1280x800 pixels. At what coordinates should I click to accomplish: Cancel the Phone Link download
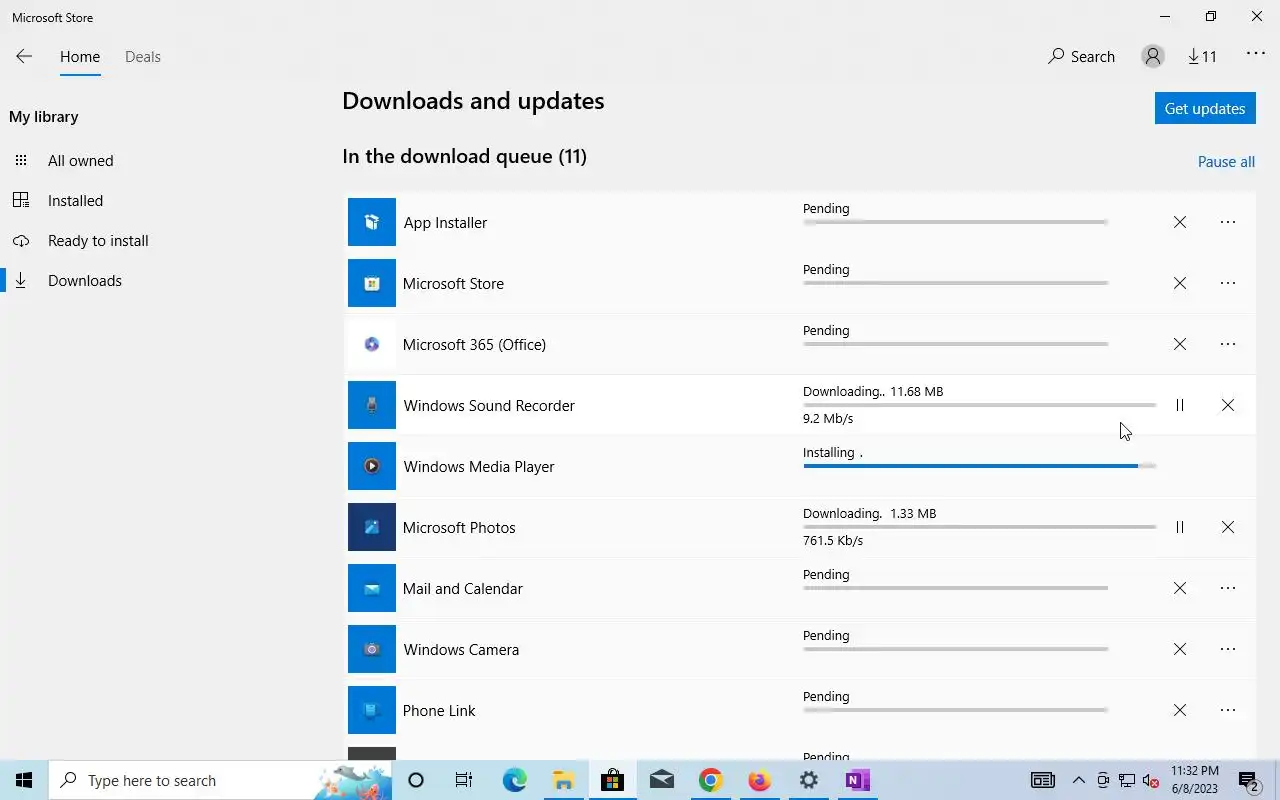(1180, 710)
